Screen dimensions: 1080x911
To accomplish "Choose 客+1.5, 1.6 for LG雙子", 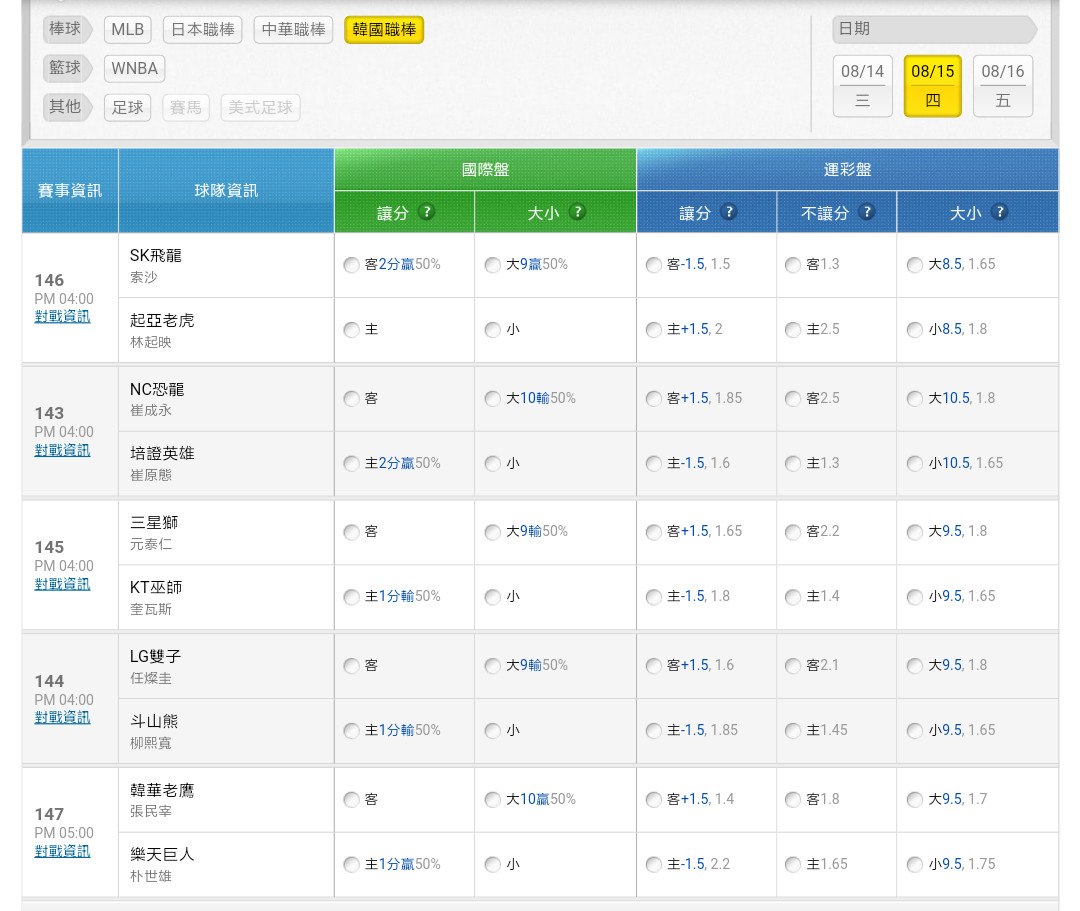I will click(x=654, y=667).
